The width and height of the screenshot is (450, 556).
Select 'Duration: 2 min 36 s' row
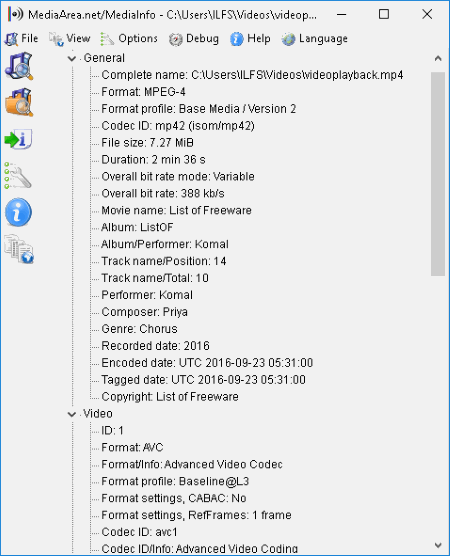coord(153,160)
